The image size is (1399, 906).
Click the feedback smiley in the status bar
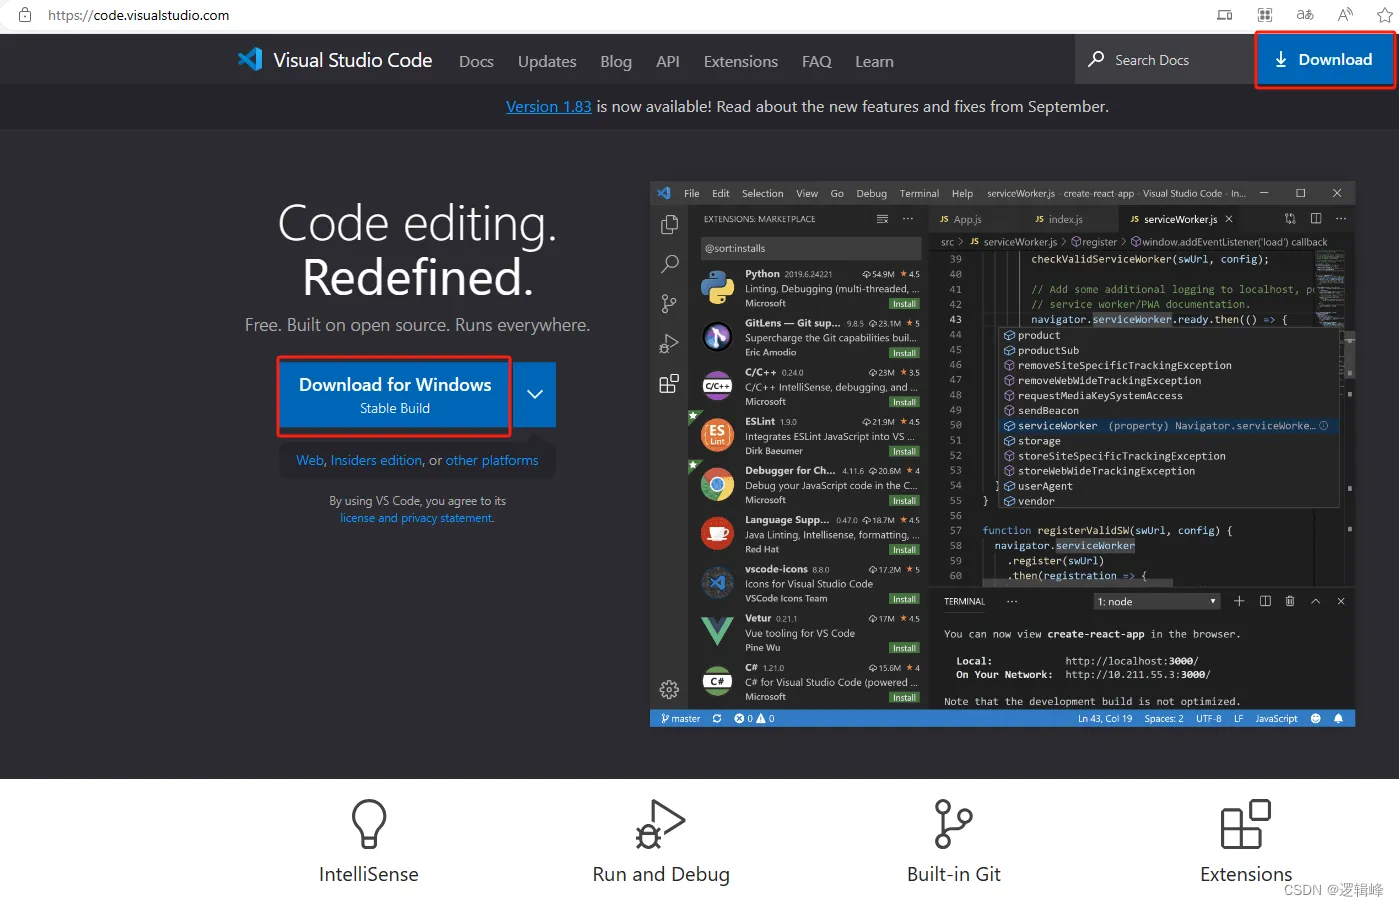pyautogui.click(x=1316, y=718)
